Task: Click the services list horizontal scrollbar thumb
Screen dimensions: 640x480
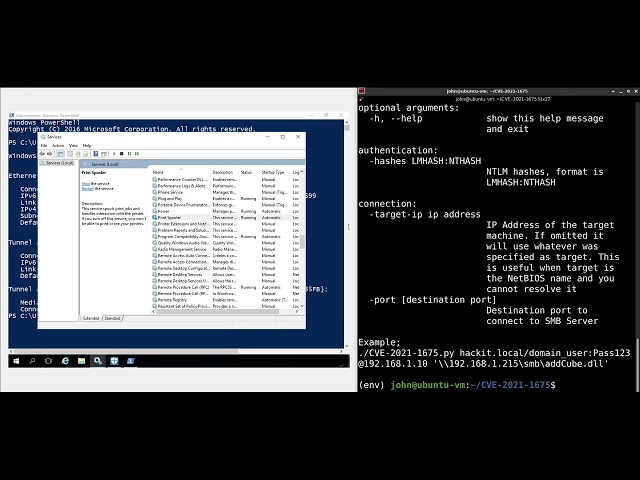Action: (x=218, y=311)
